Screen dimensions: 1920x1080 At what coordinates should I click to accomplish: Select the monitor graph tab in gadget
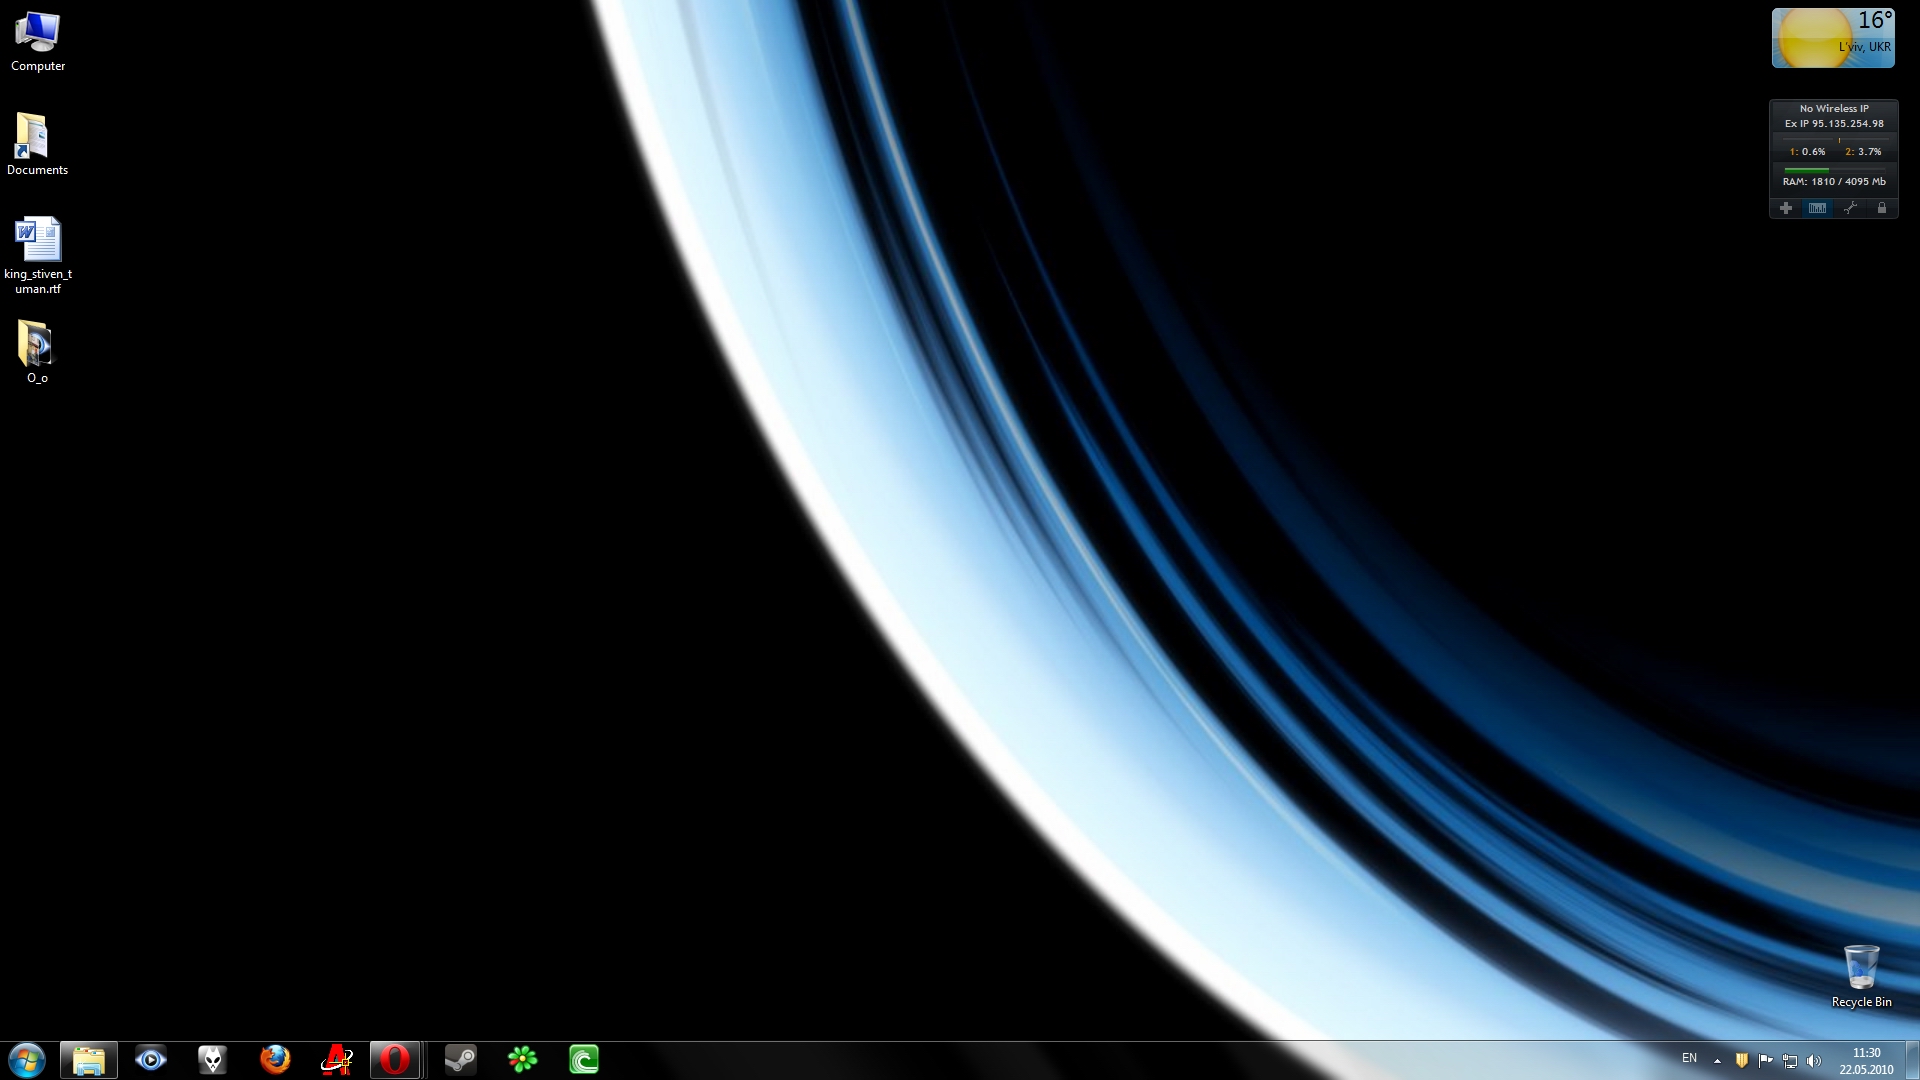coord(1817,208)
